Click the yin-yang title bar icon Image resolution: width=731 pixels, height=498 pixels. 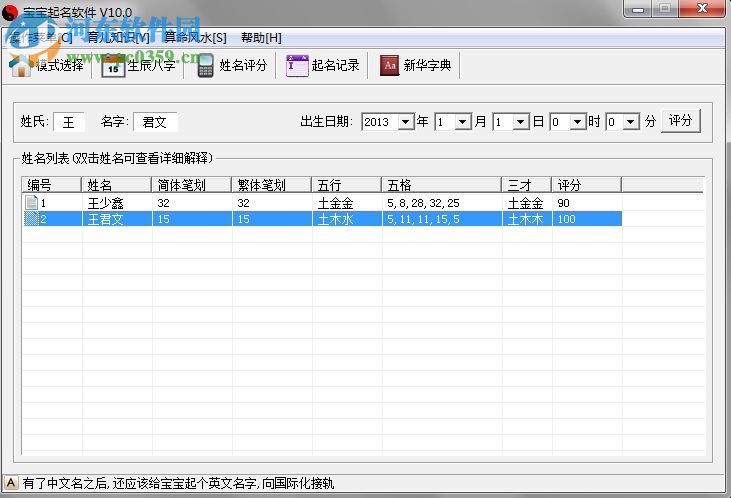[x=10, y=13]
